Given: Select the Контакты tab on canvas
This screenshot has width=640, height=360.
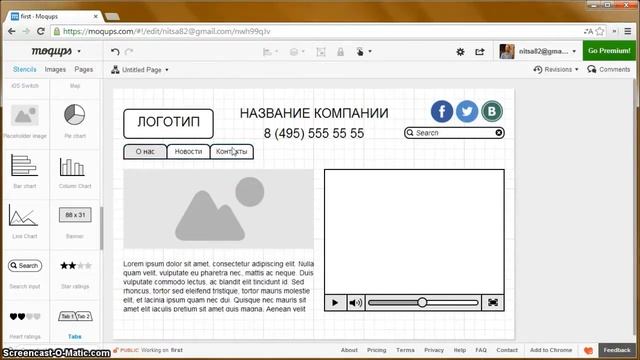Looking at the screenshot, I should point(231,151).
